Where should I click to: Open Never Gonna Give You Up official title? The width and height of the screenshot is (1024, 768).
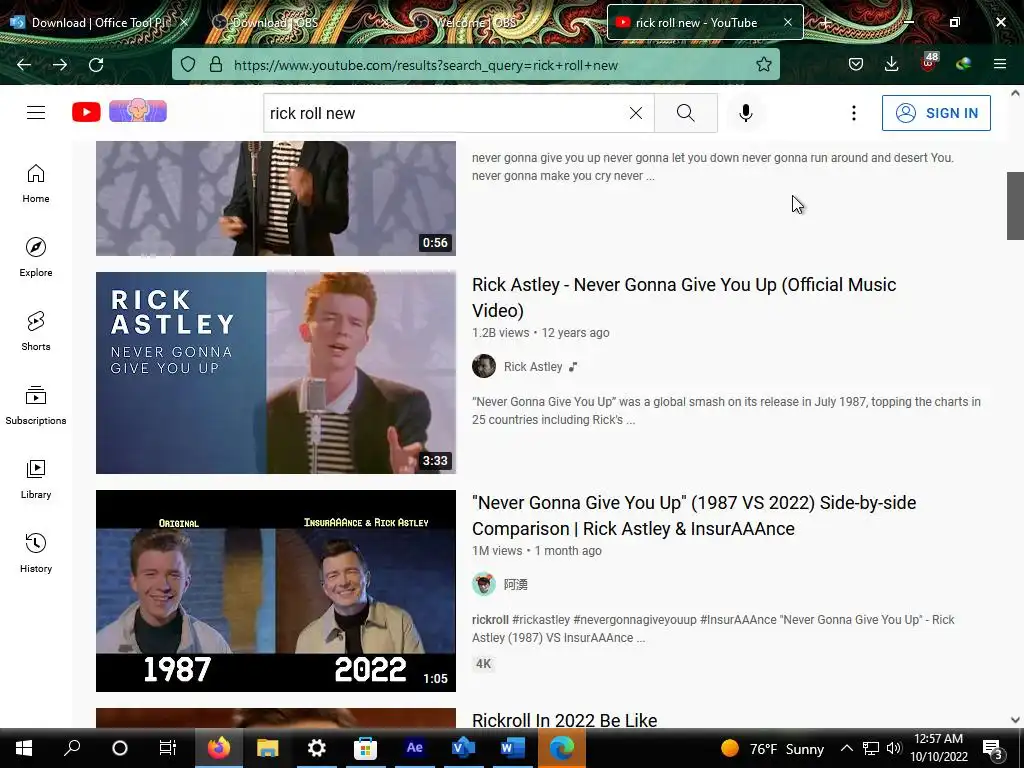[684, 297]
